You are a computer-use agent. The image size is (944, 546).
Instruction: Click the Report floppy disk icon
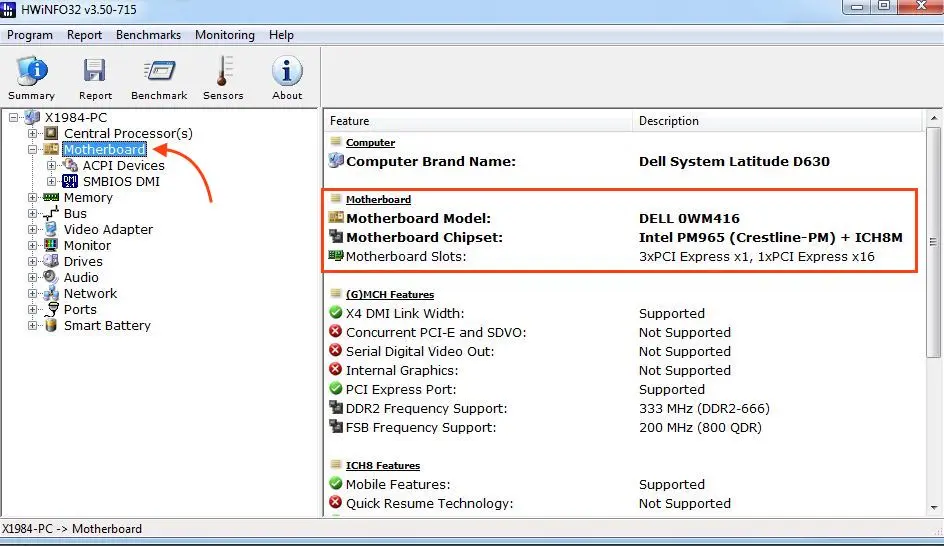(x=95, y=71)
